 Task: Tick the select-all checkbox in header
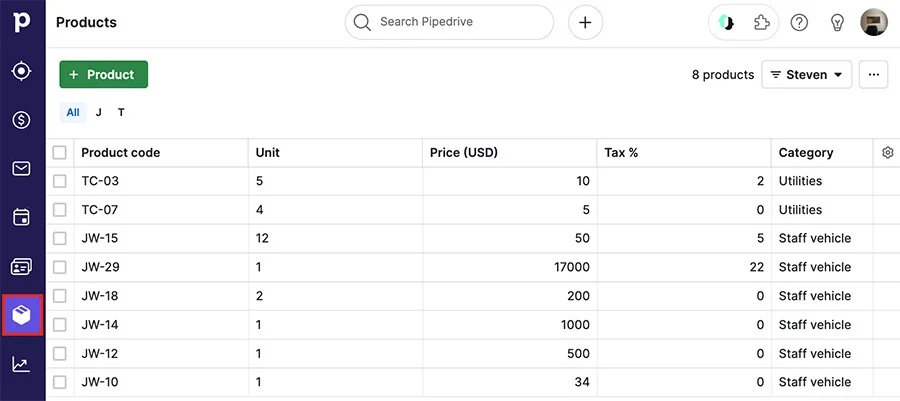click(x=60, y=153)
